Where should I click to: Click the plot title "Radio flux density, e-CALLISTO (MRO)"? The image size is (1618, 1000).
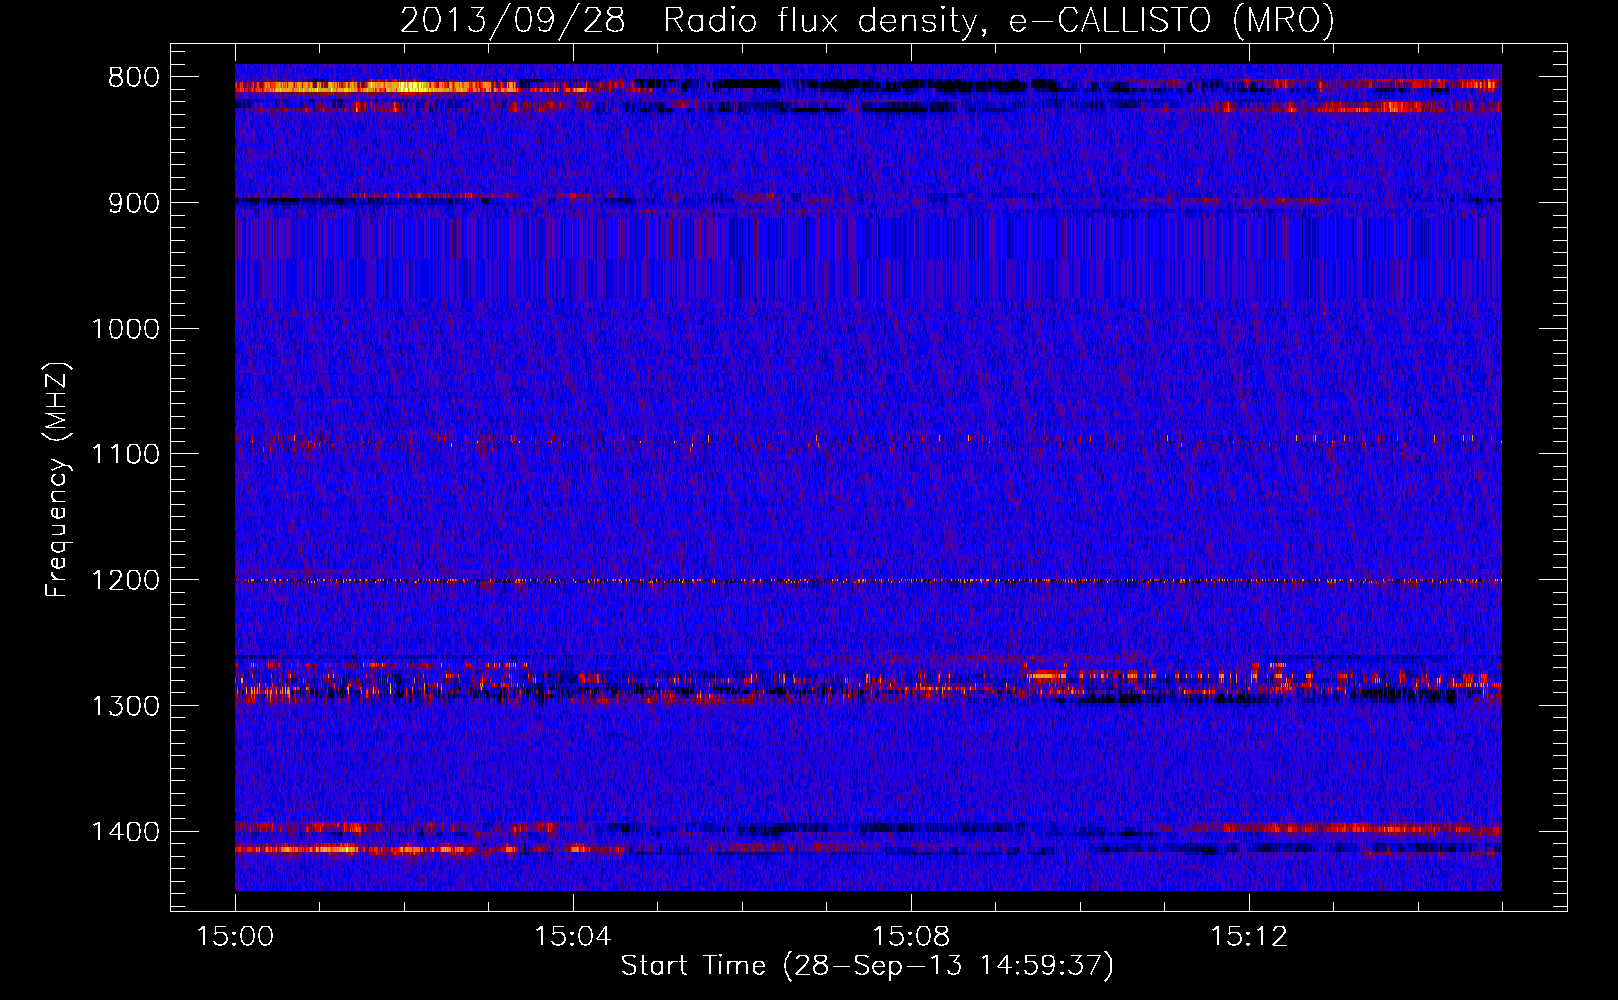click(x=999, y=21)
